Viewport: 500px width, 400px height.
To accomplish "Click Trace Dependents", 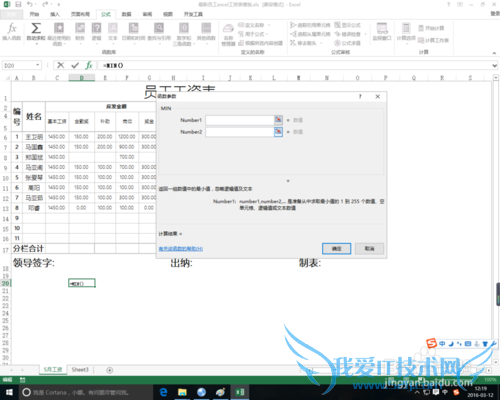I will coord(310,34).
